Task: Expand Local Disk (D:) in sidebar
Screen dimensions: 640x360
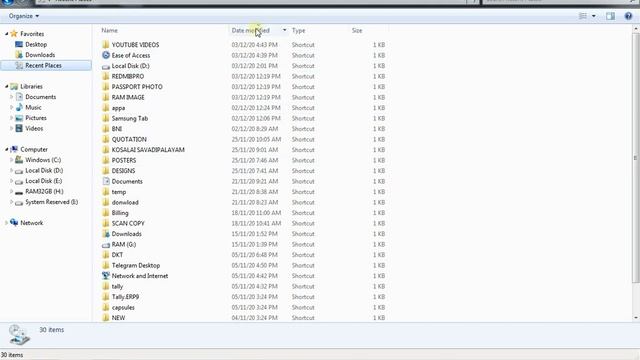Action: coord(11,171)
